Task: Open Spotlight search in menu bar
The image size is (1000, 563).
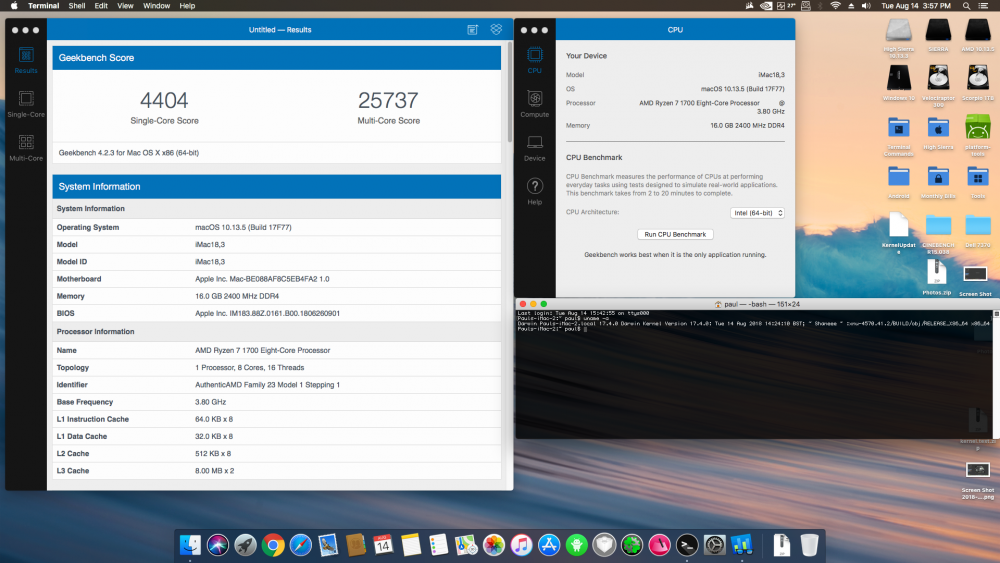Action: (x=966, y=6)
